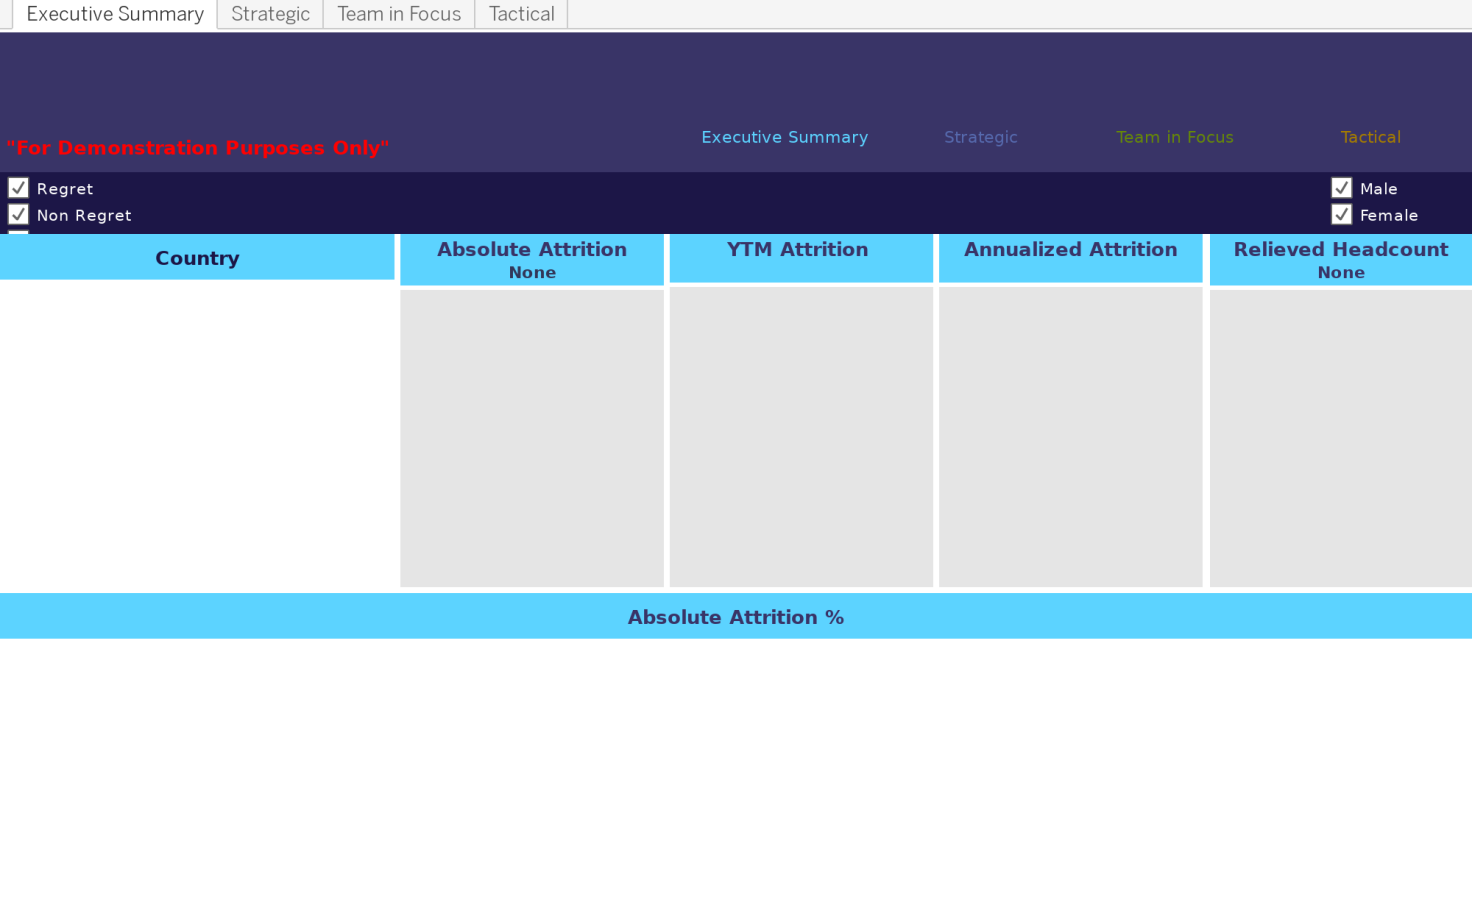The height and width of the screenshot is (908, 1472).
Task: Go to Team in Focus via the header link
Action: (1175, 137)
